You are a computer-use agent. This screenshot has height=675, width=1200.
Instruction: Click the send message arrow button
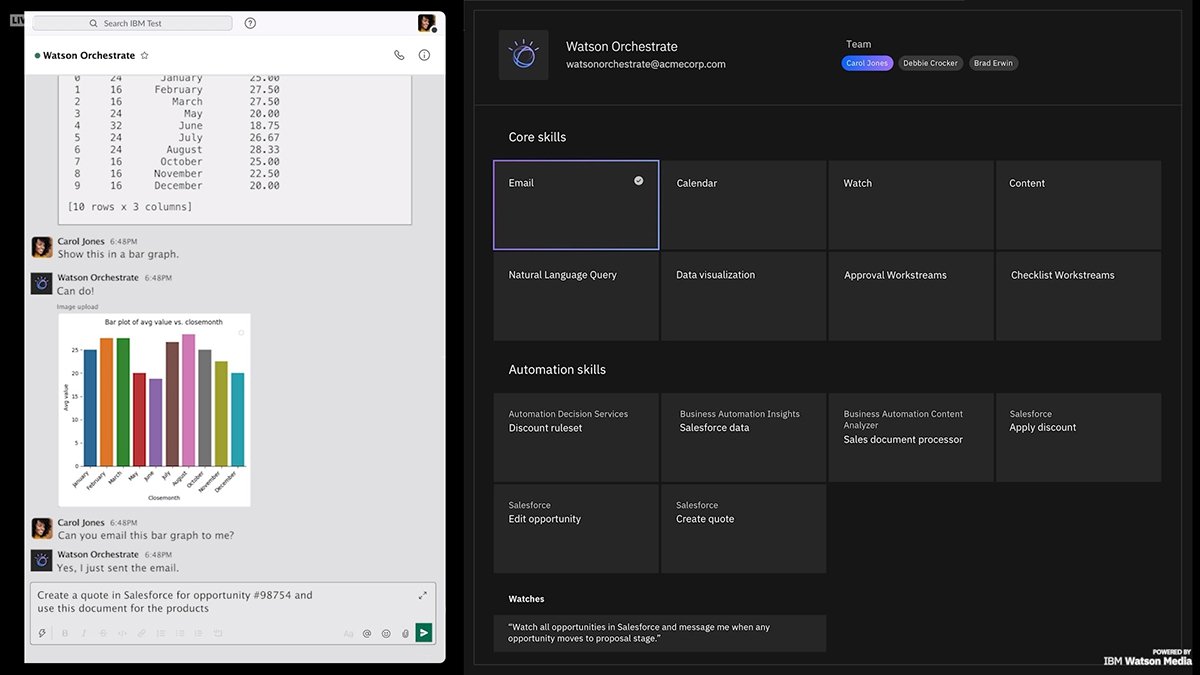424,632
